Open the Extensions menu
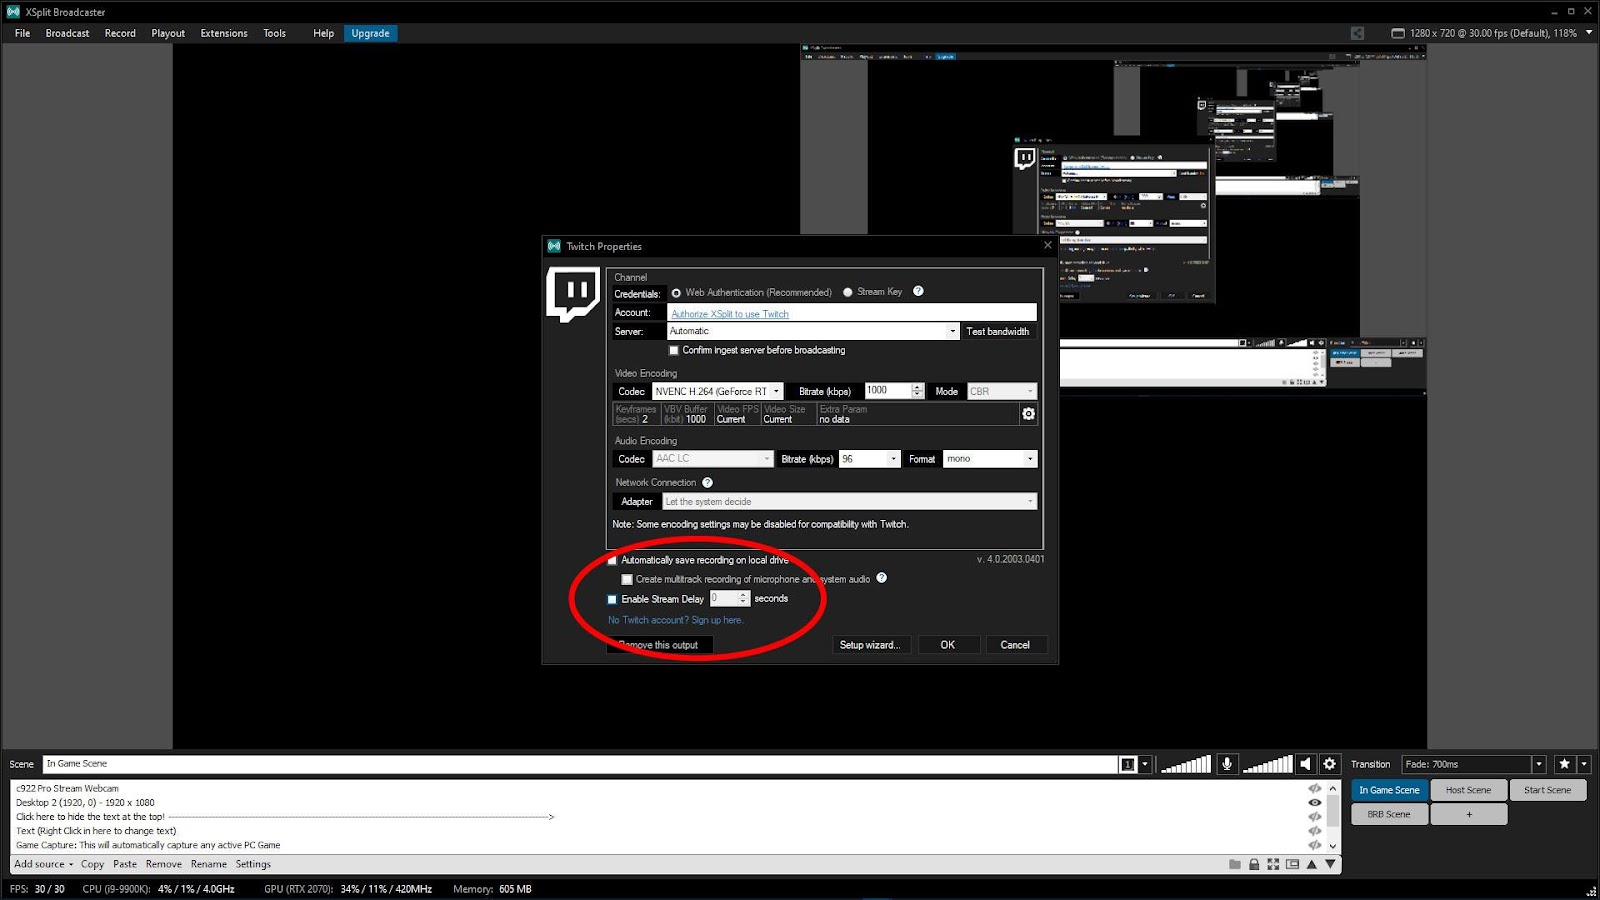This screenshot has height=900, width=1600. 224,33
